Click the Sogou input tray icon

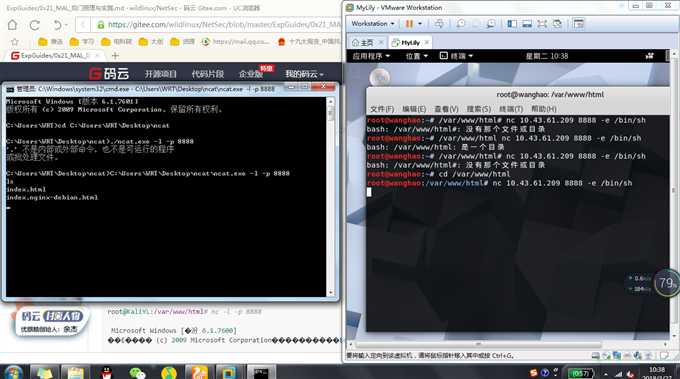[534, 372]
